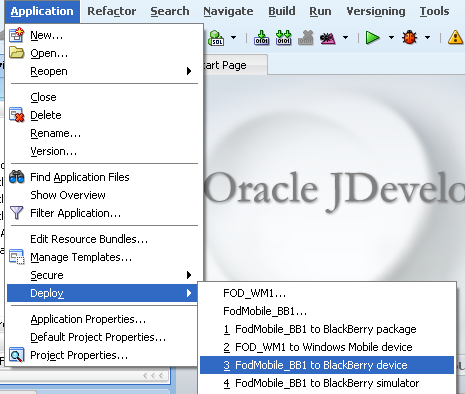Expand the Secure submenu arrow
Viewport: 465px width, 394px height.
point(189,275)
